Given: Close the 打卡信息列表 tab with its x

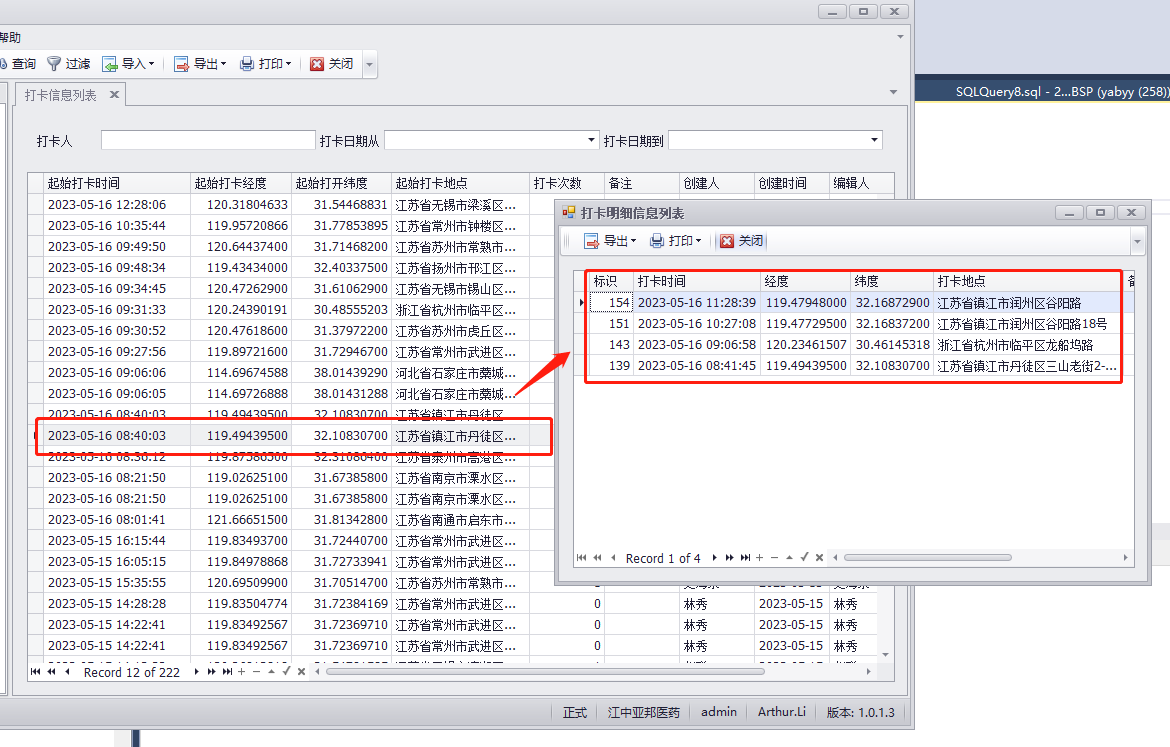Looking at the screenshot, I should 115,95.
